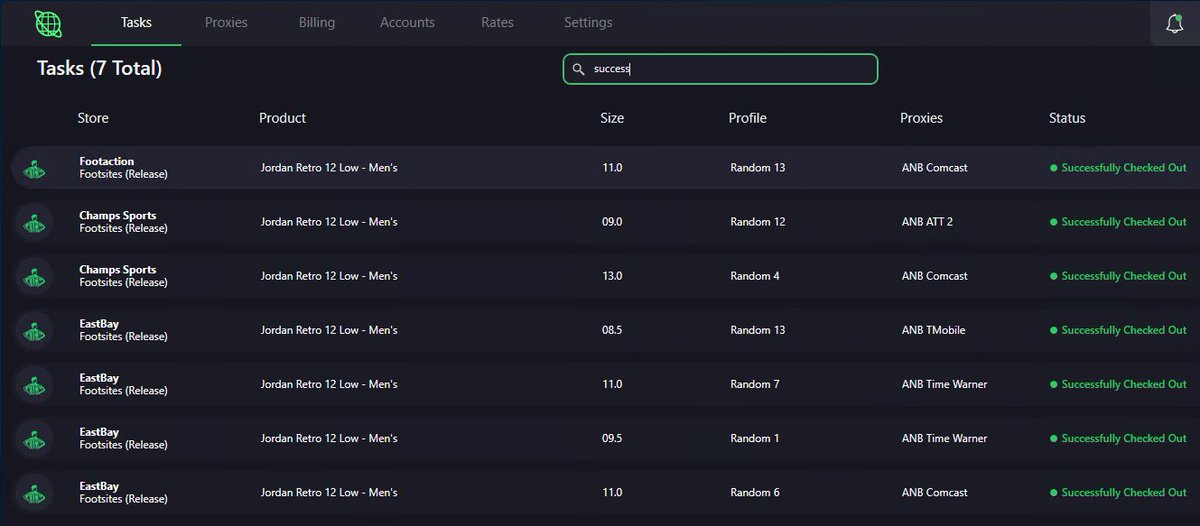1200x526 pixels.
Task: Click profile 'Random 6'
Action: 755,492
